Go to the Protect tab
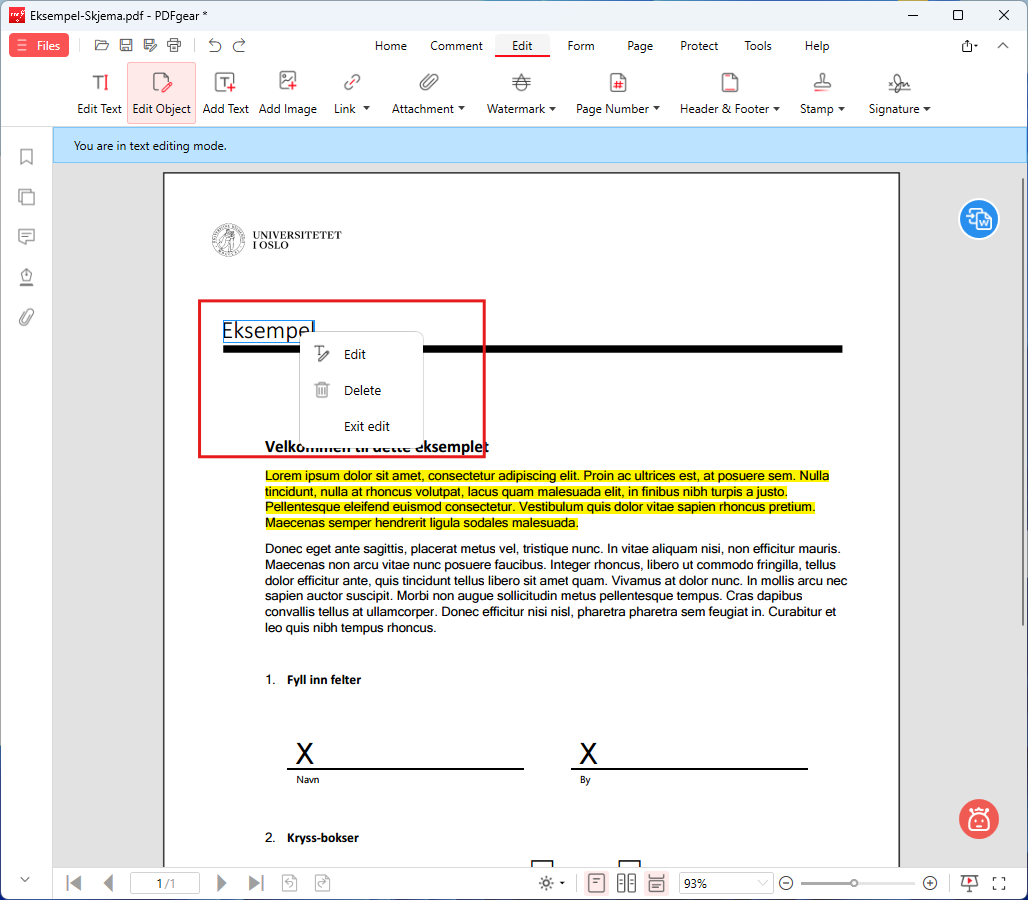1028x900 pixels. point(699,46)
